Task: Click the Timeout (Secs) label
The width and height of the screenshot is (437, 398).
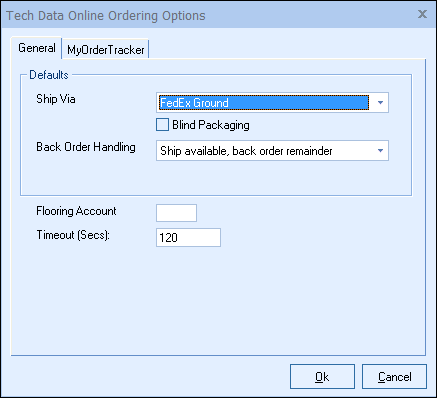Action: (73, 235)
